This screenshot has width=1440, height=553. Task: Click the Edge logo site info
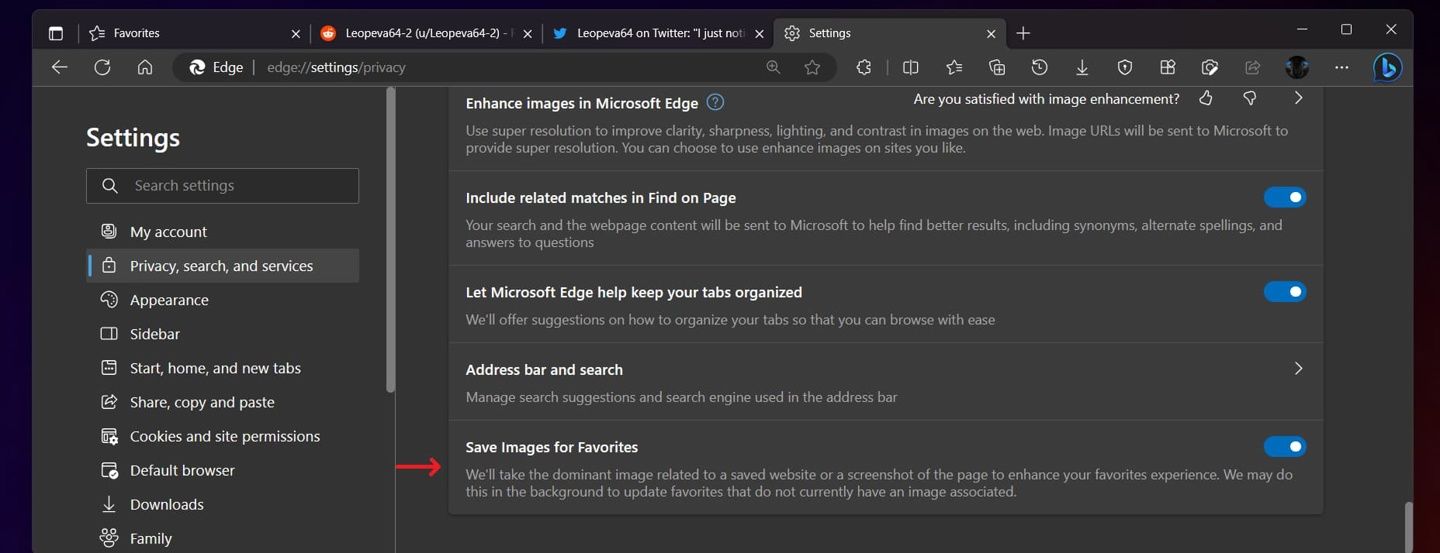pos(216,67)
